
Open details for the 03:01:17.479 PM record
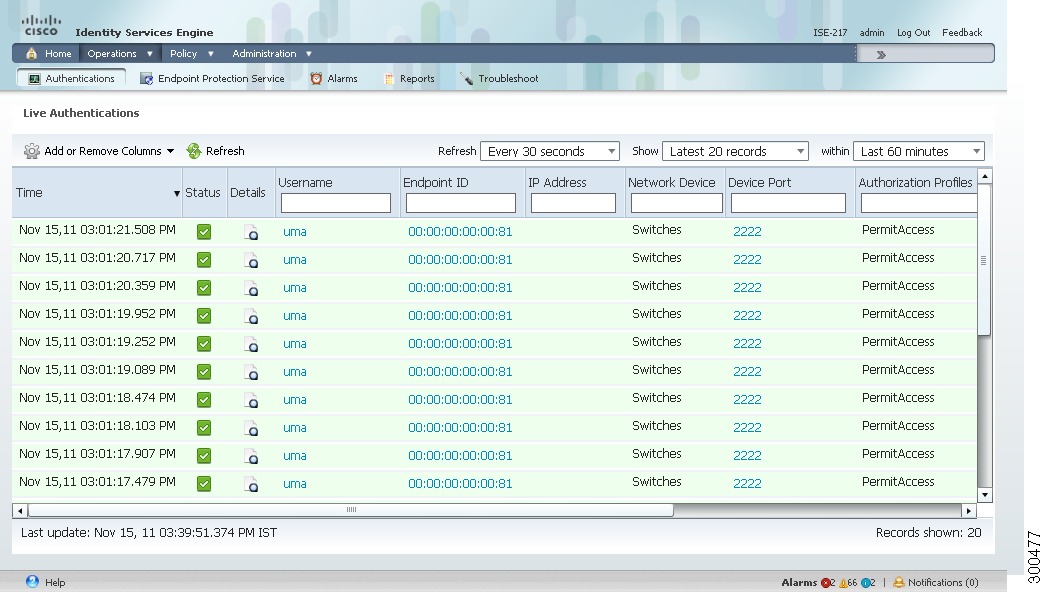251,484
